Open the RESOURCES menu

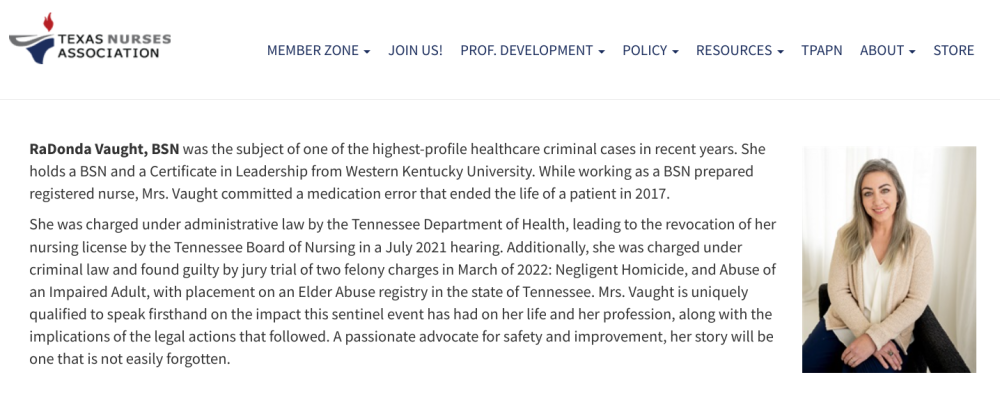740,50
